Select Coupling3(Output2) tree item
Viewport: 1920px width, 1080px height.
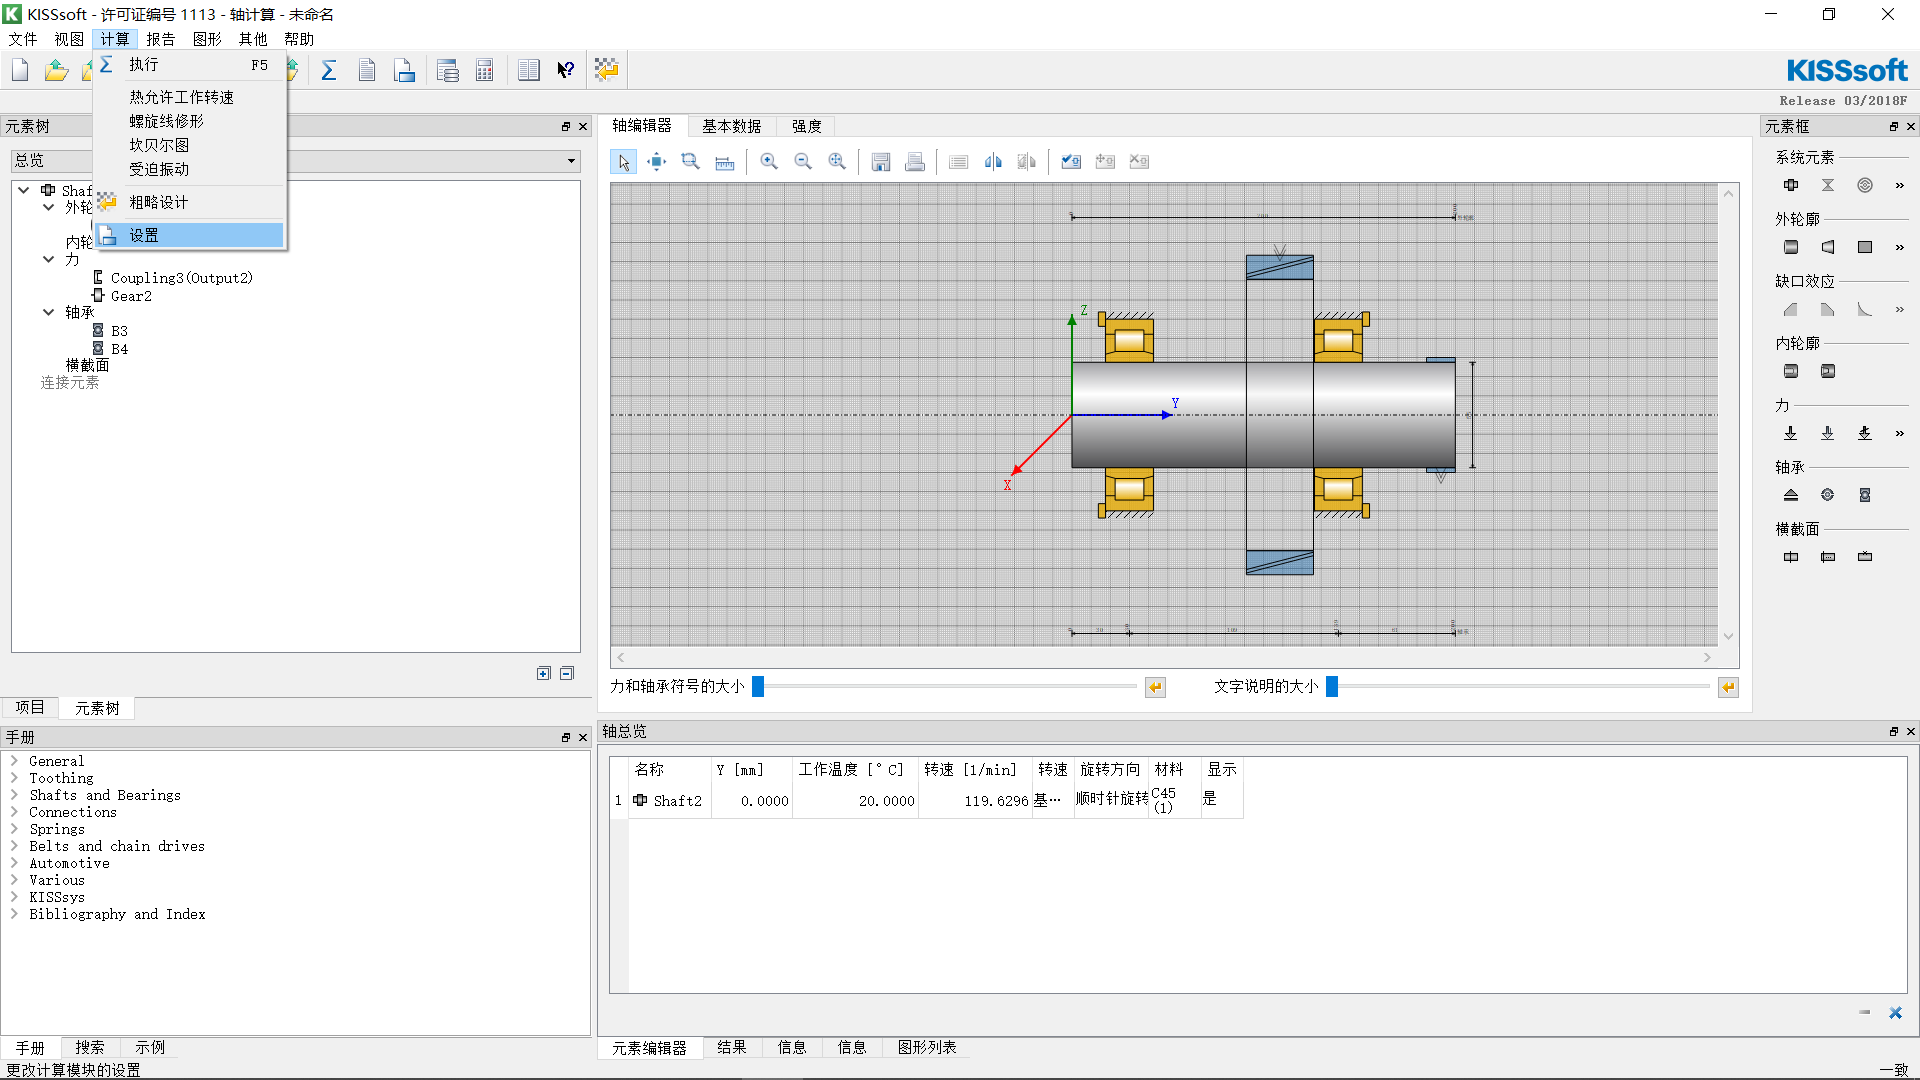181,278
